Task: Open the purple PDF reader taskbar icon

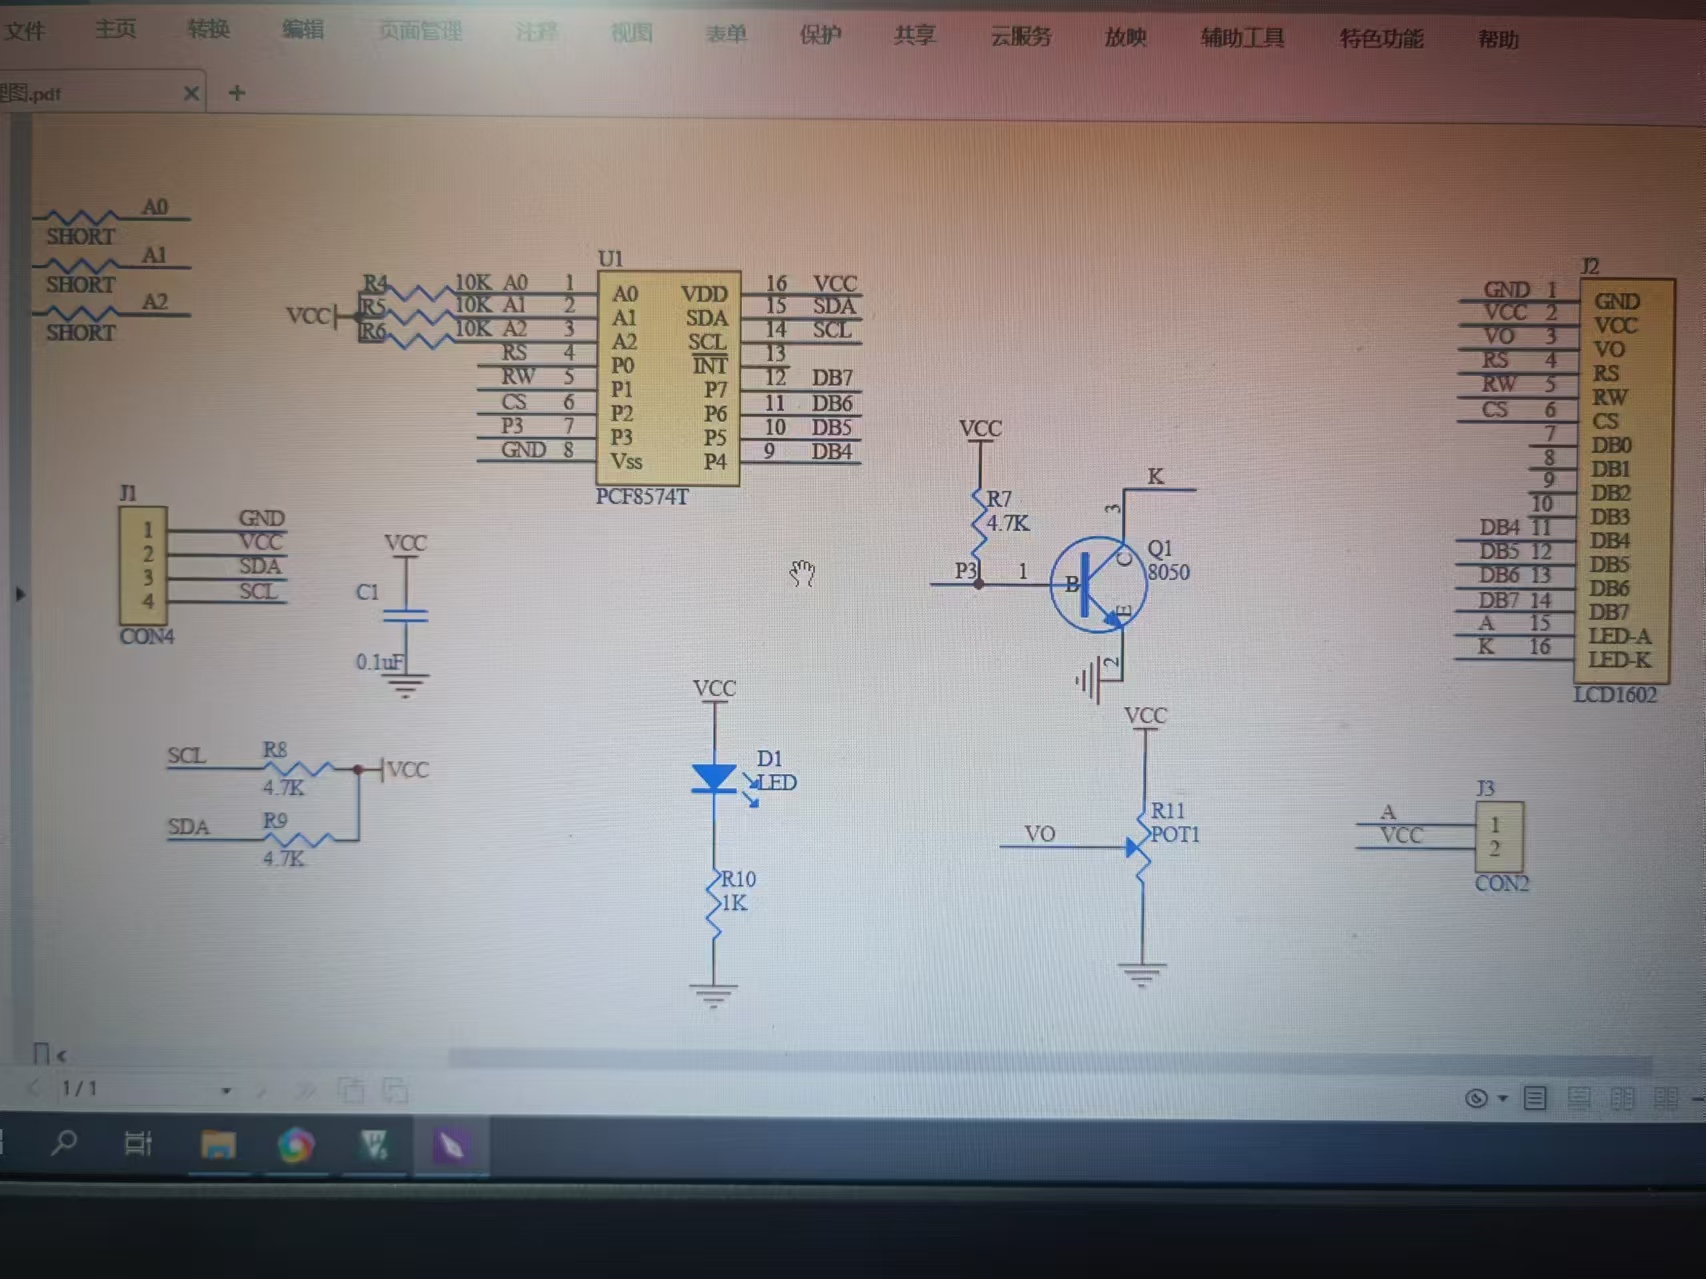Action: coord(451,1147)
